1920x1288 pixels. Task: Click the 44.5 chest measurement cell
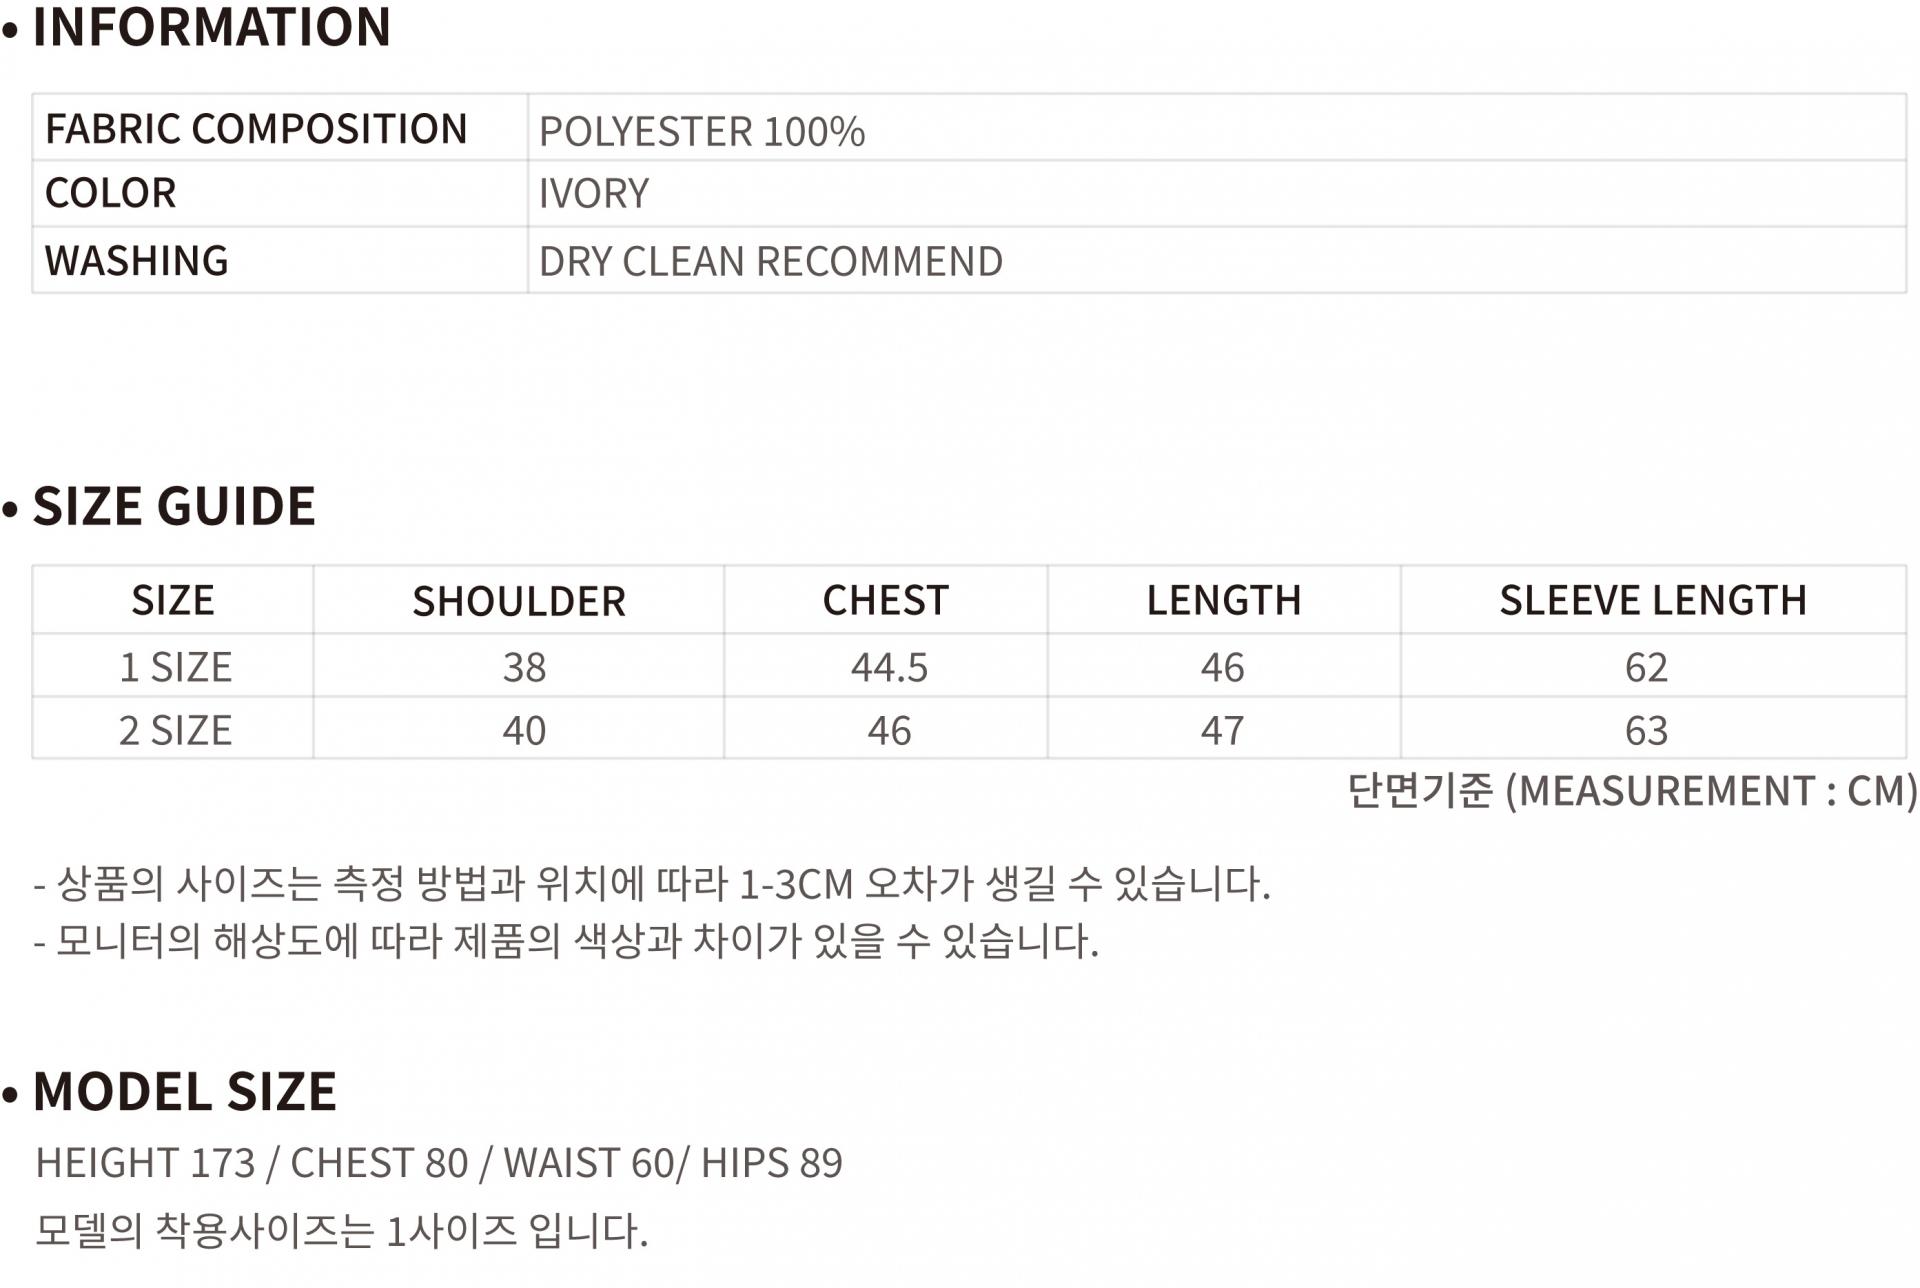coord(889,667)
